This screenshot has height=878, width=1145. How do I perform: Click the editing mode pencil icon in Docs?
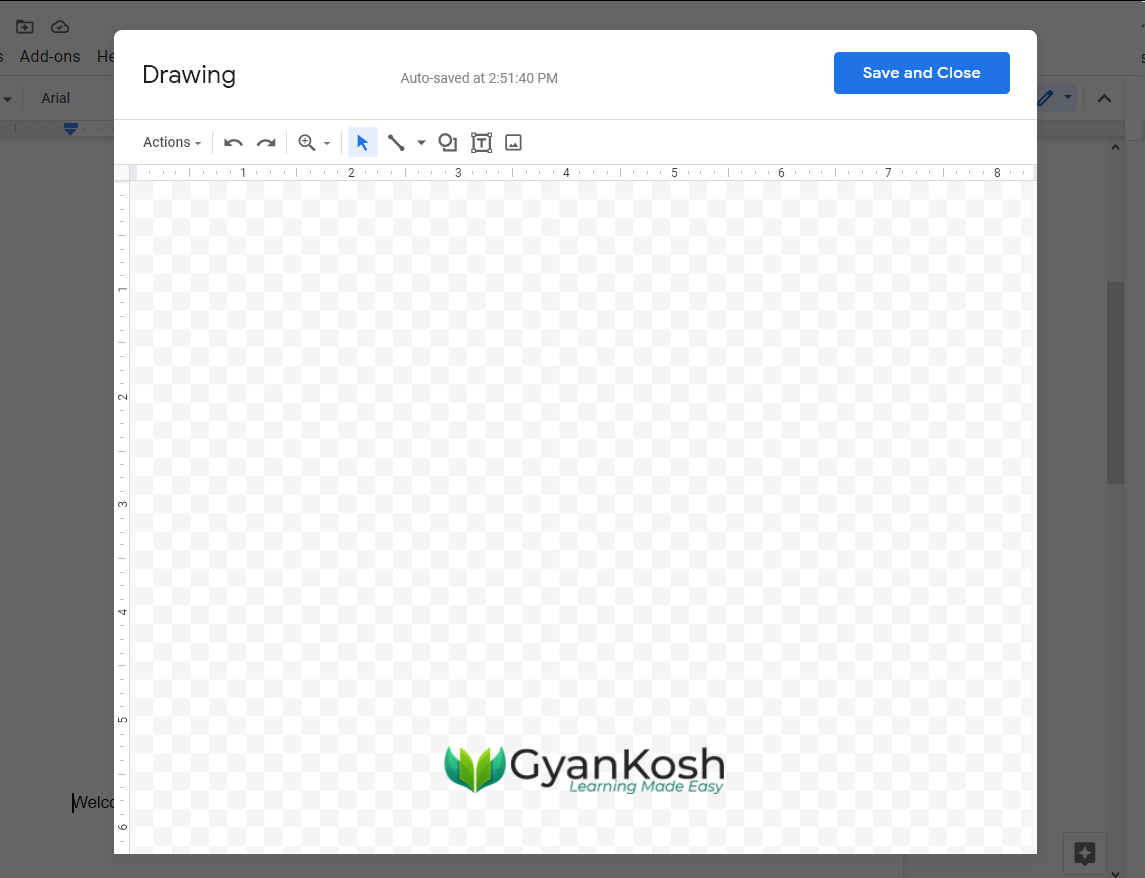pos(1045,98)
